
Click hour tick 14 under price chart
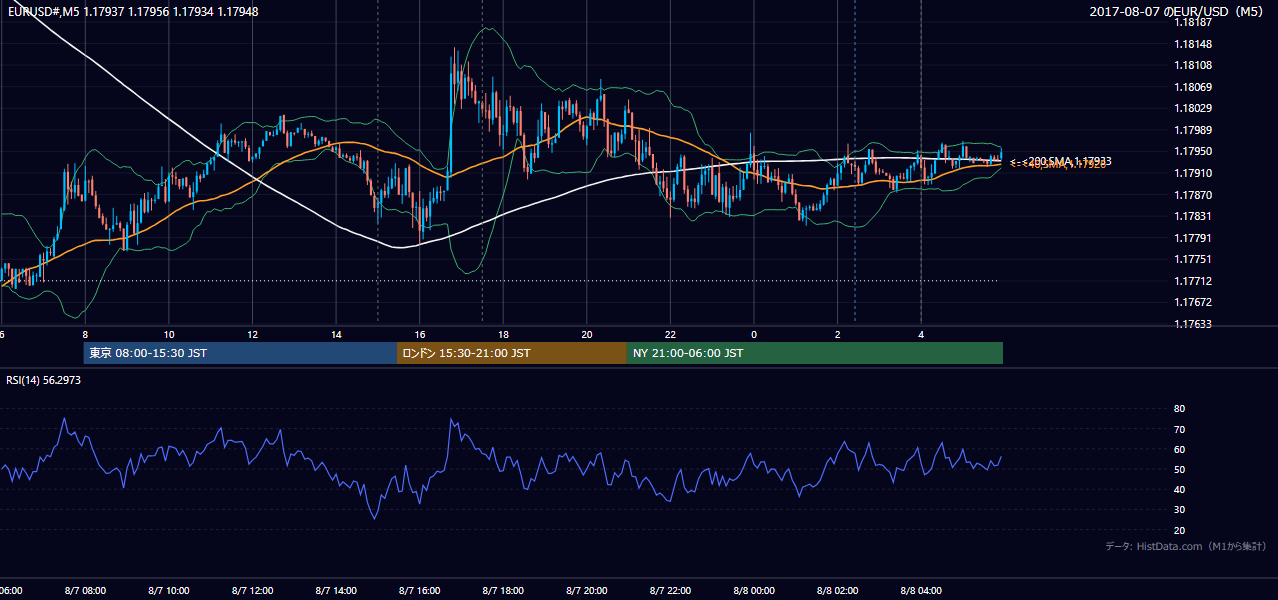[x=336, y=334]
